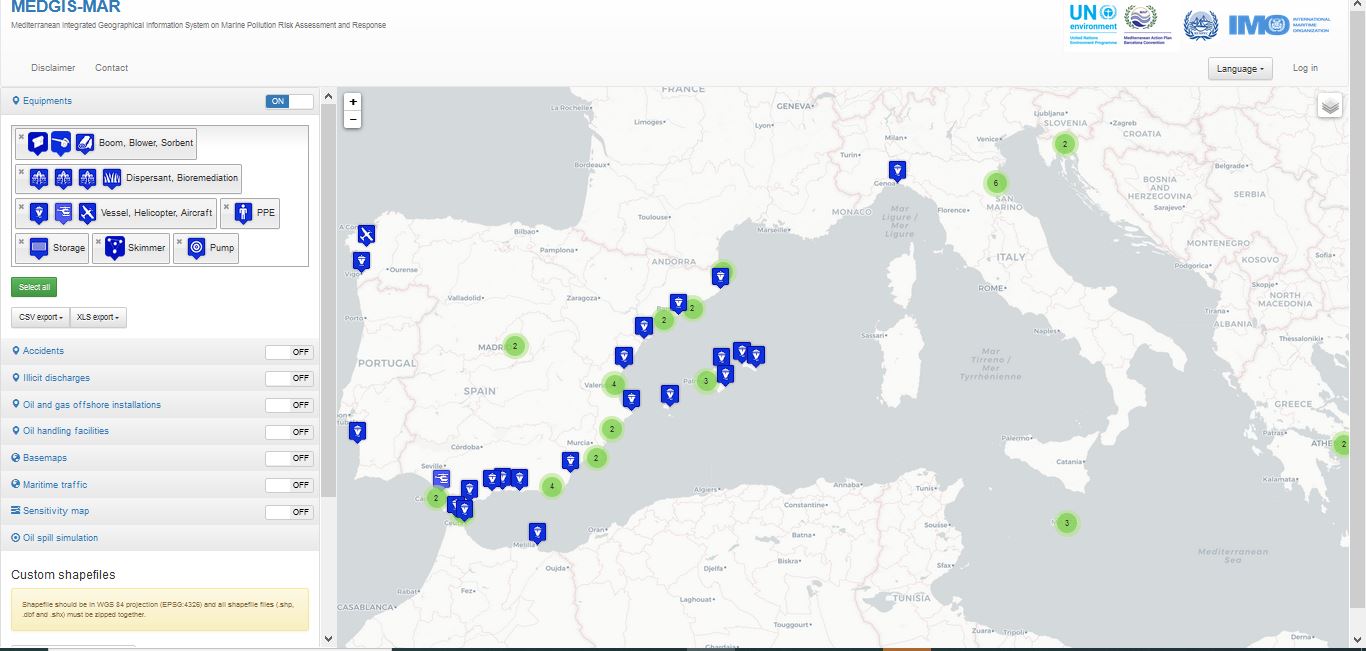The height and width of the screenshot is (651, 1366).
Task: Expand the XLS export dropdown
Action: [x=98, y=317]
